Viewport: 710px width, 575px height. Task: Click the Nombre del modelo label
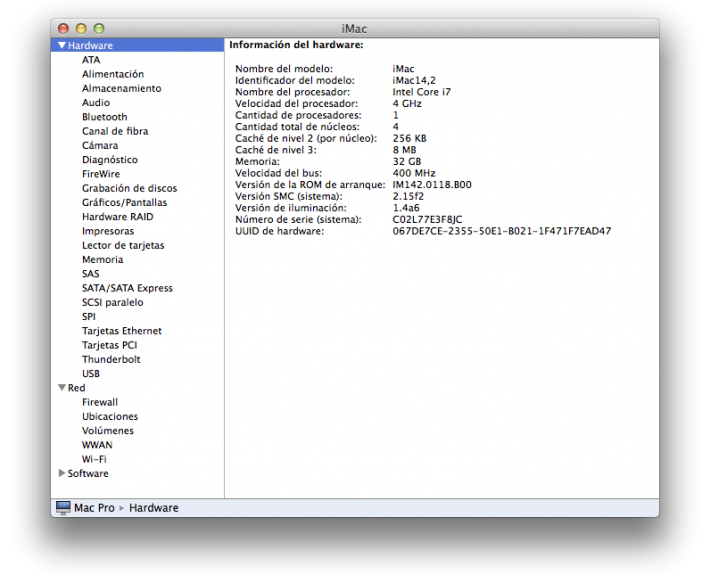coord(284,69)
